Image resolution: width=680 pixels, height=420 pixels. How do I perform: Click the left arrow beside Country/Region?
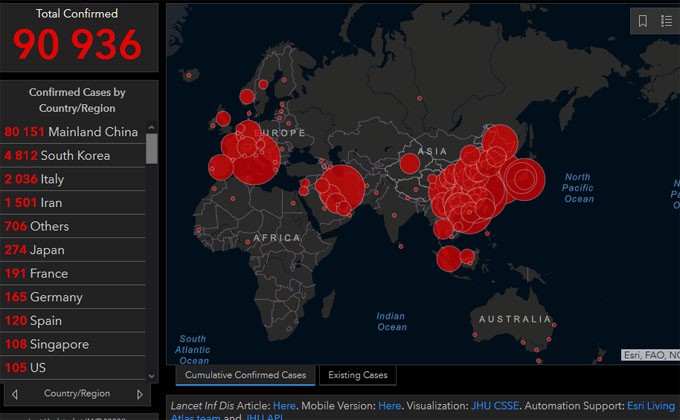click(14, 394)
